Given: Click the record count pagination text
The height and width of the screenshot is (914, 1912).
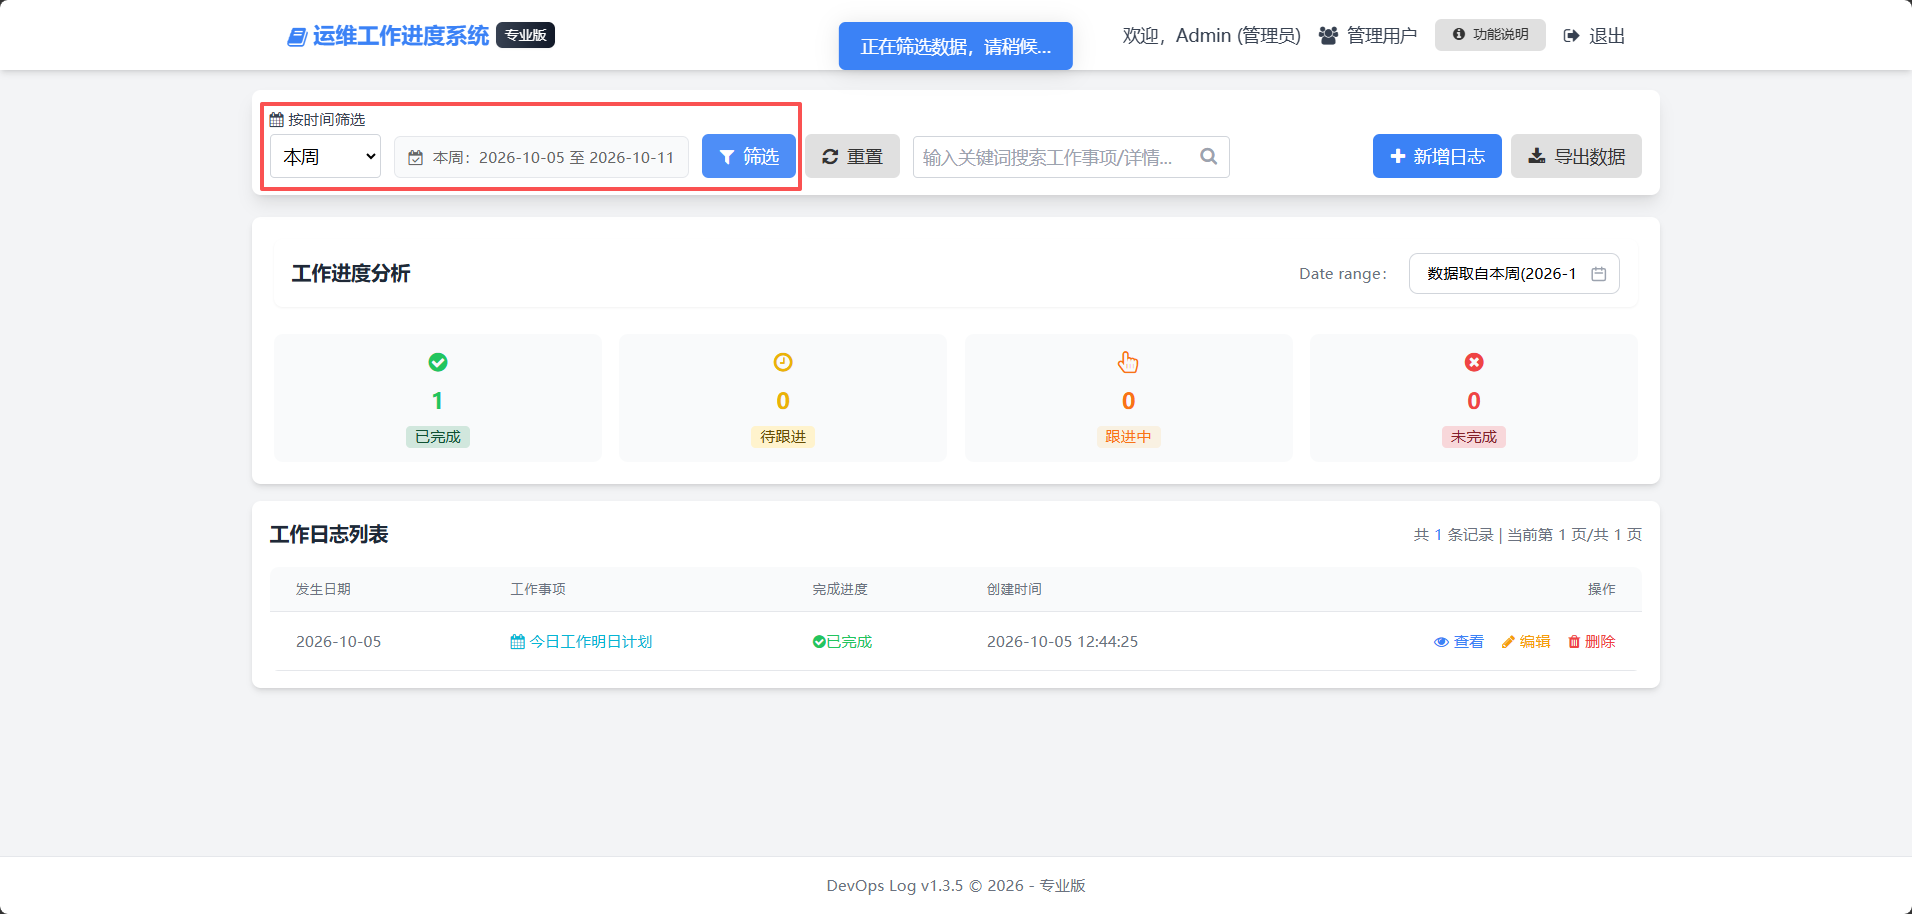Looking at the screenshot, I should (1528, 535).
